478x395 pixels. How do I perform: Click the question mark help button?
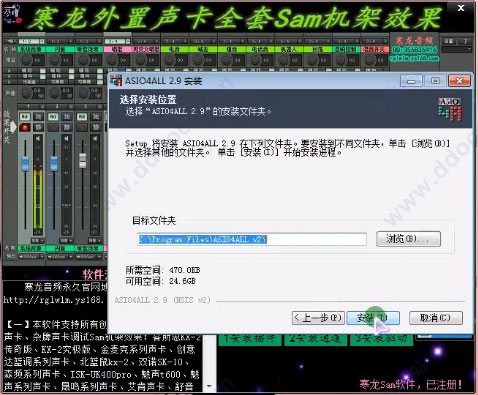465,41
